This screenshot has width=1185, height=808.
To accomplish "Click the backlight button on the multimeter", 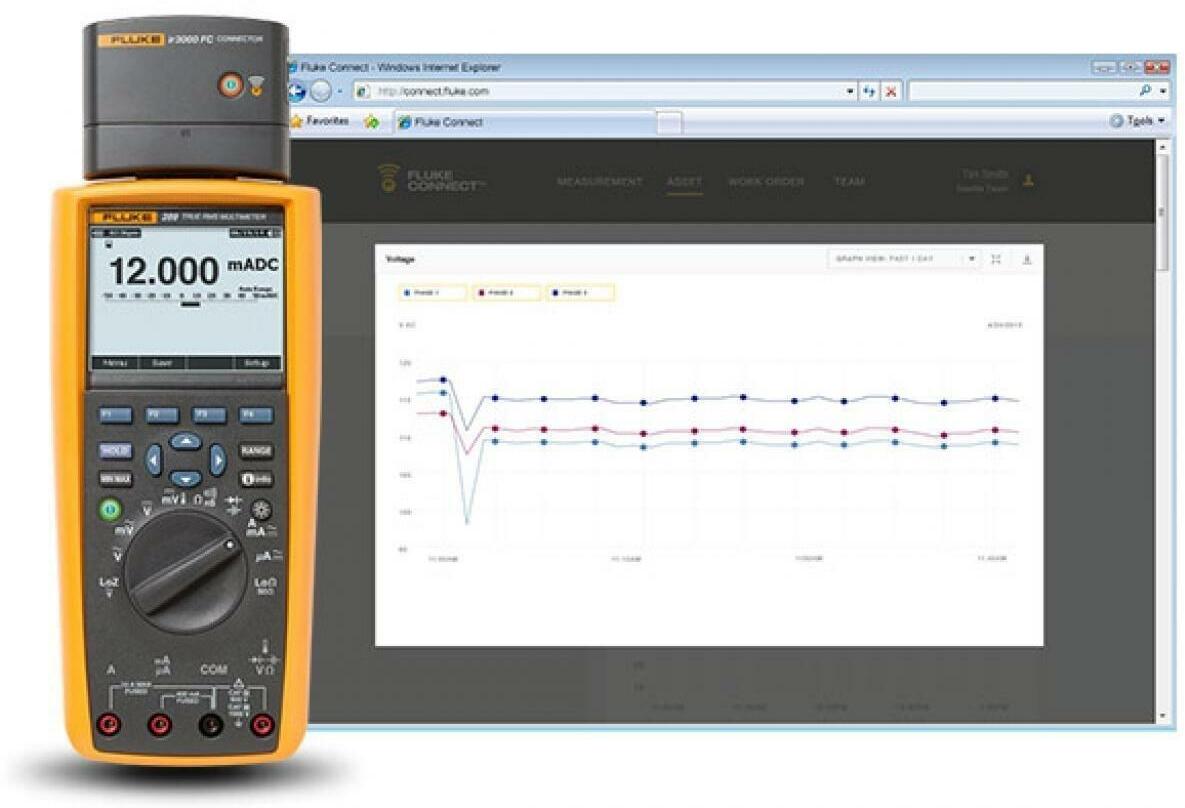I will 261,509.
